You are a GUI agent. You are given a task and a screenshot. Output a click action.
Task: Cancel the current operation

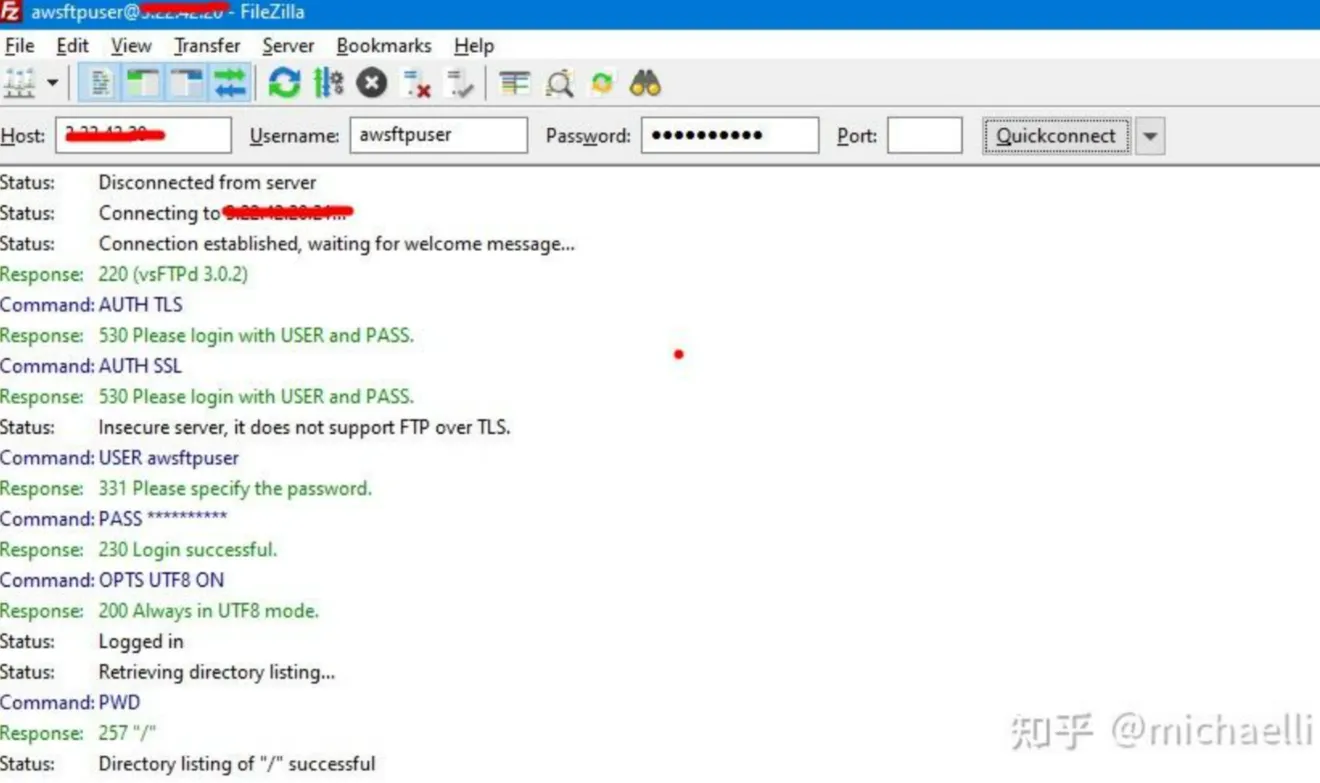[x=372, y=84]
